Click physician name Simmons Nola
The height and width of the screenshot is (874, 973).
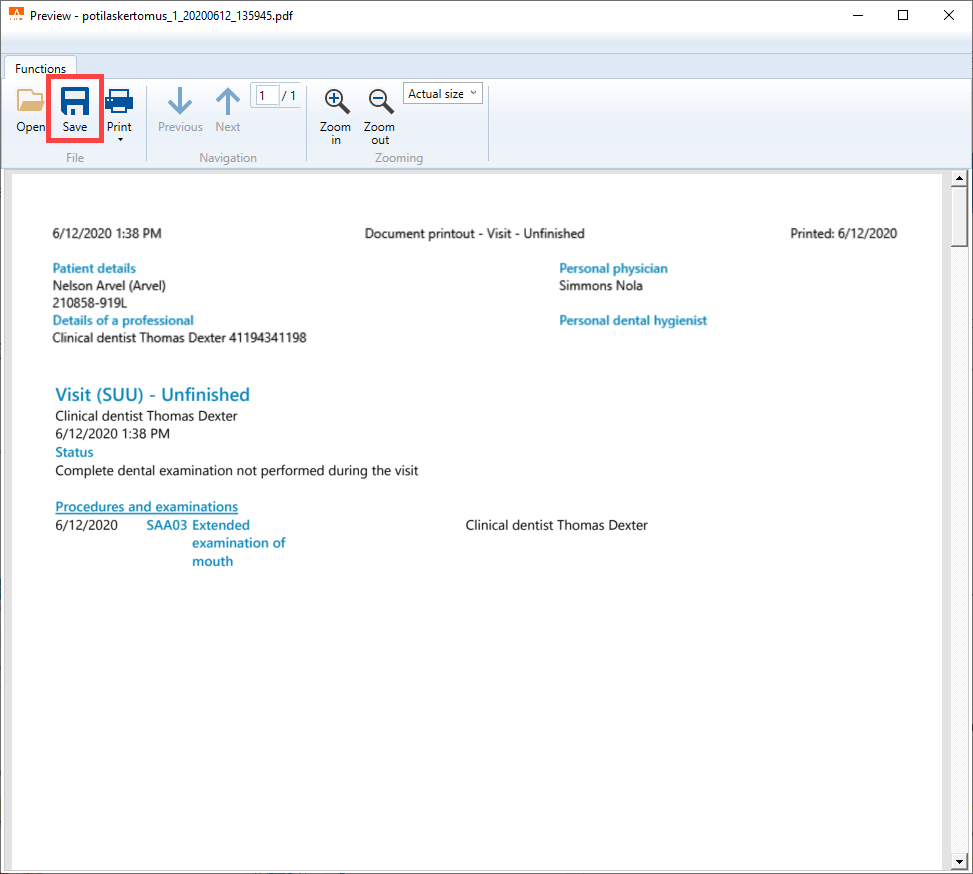point(601,286)
